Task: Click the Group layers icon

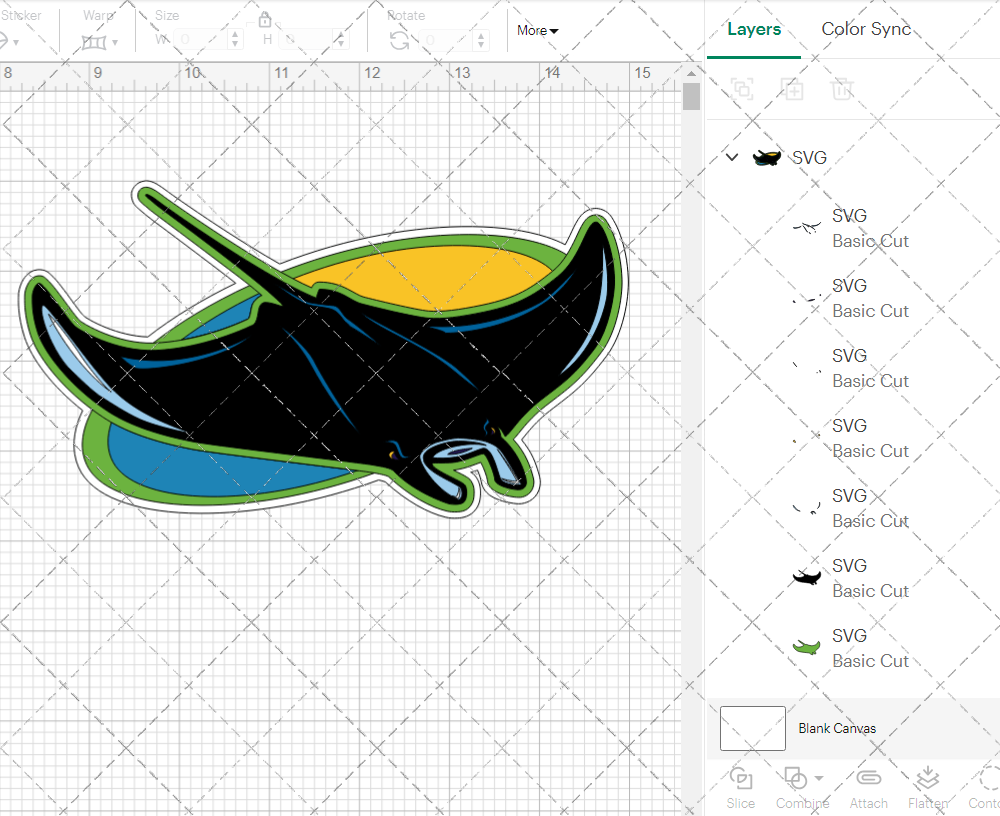Action: point(742,89)
